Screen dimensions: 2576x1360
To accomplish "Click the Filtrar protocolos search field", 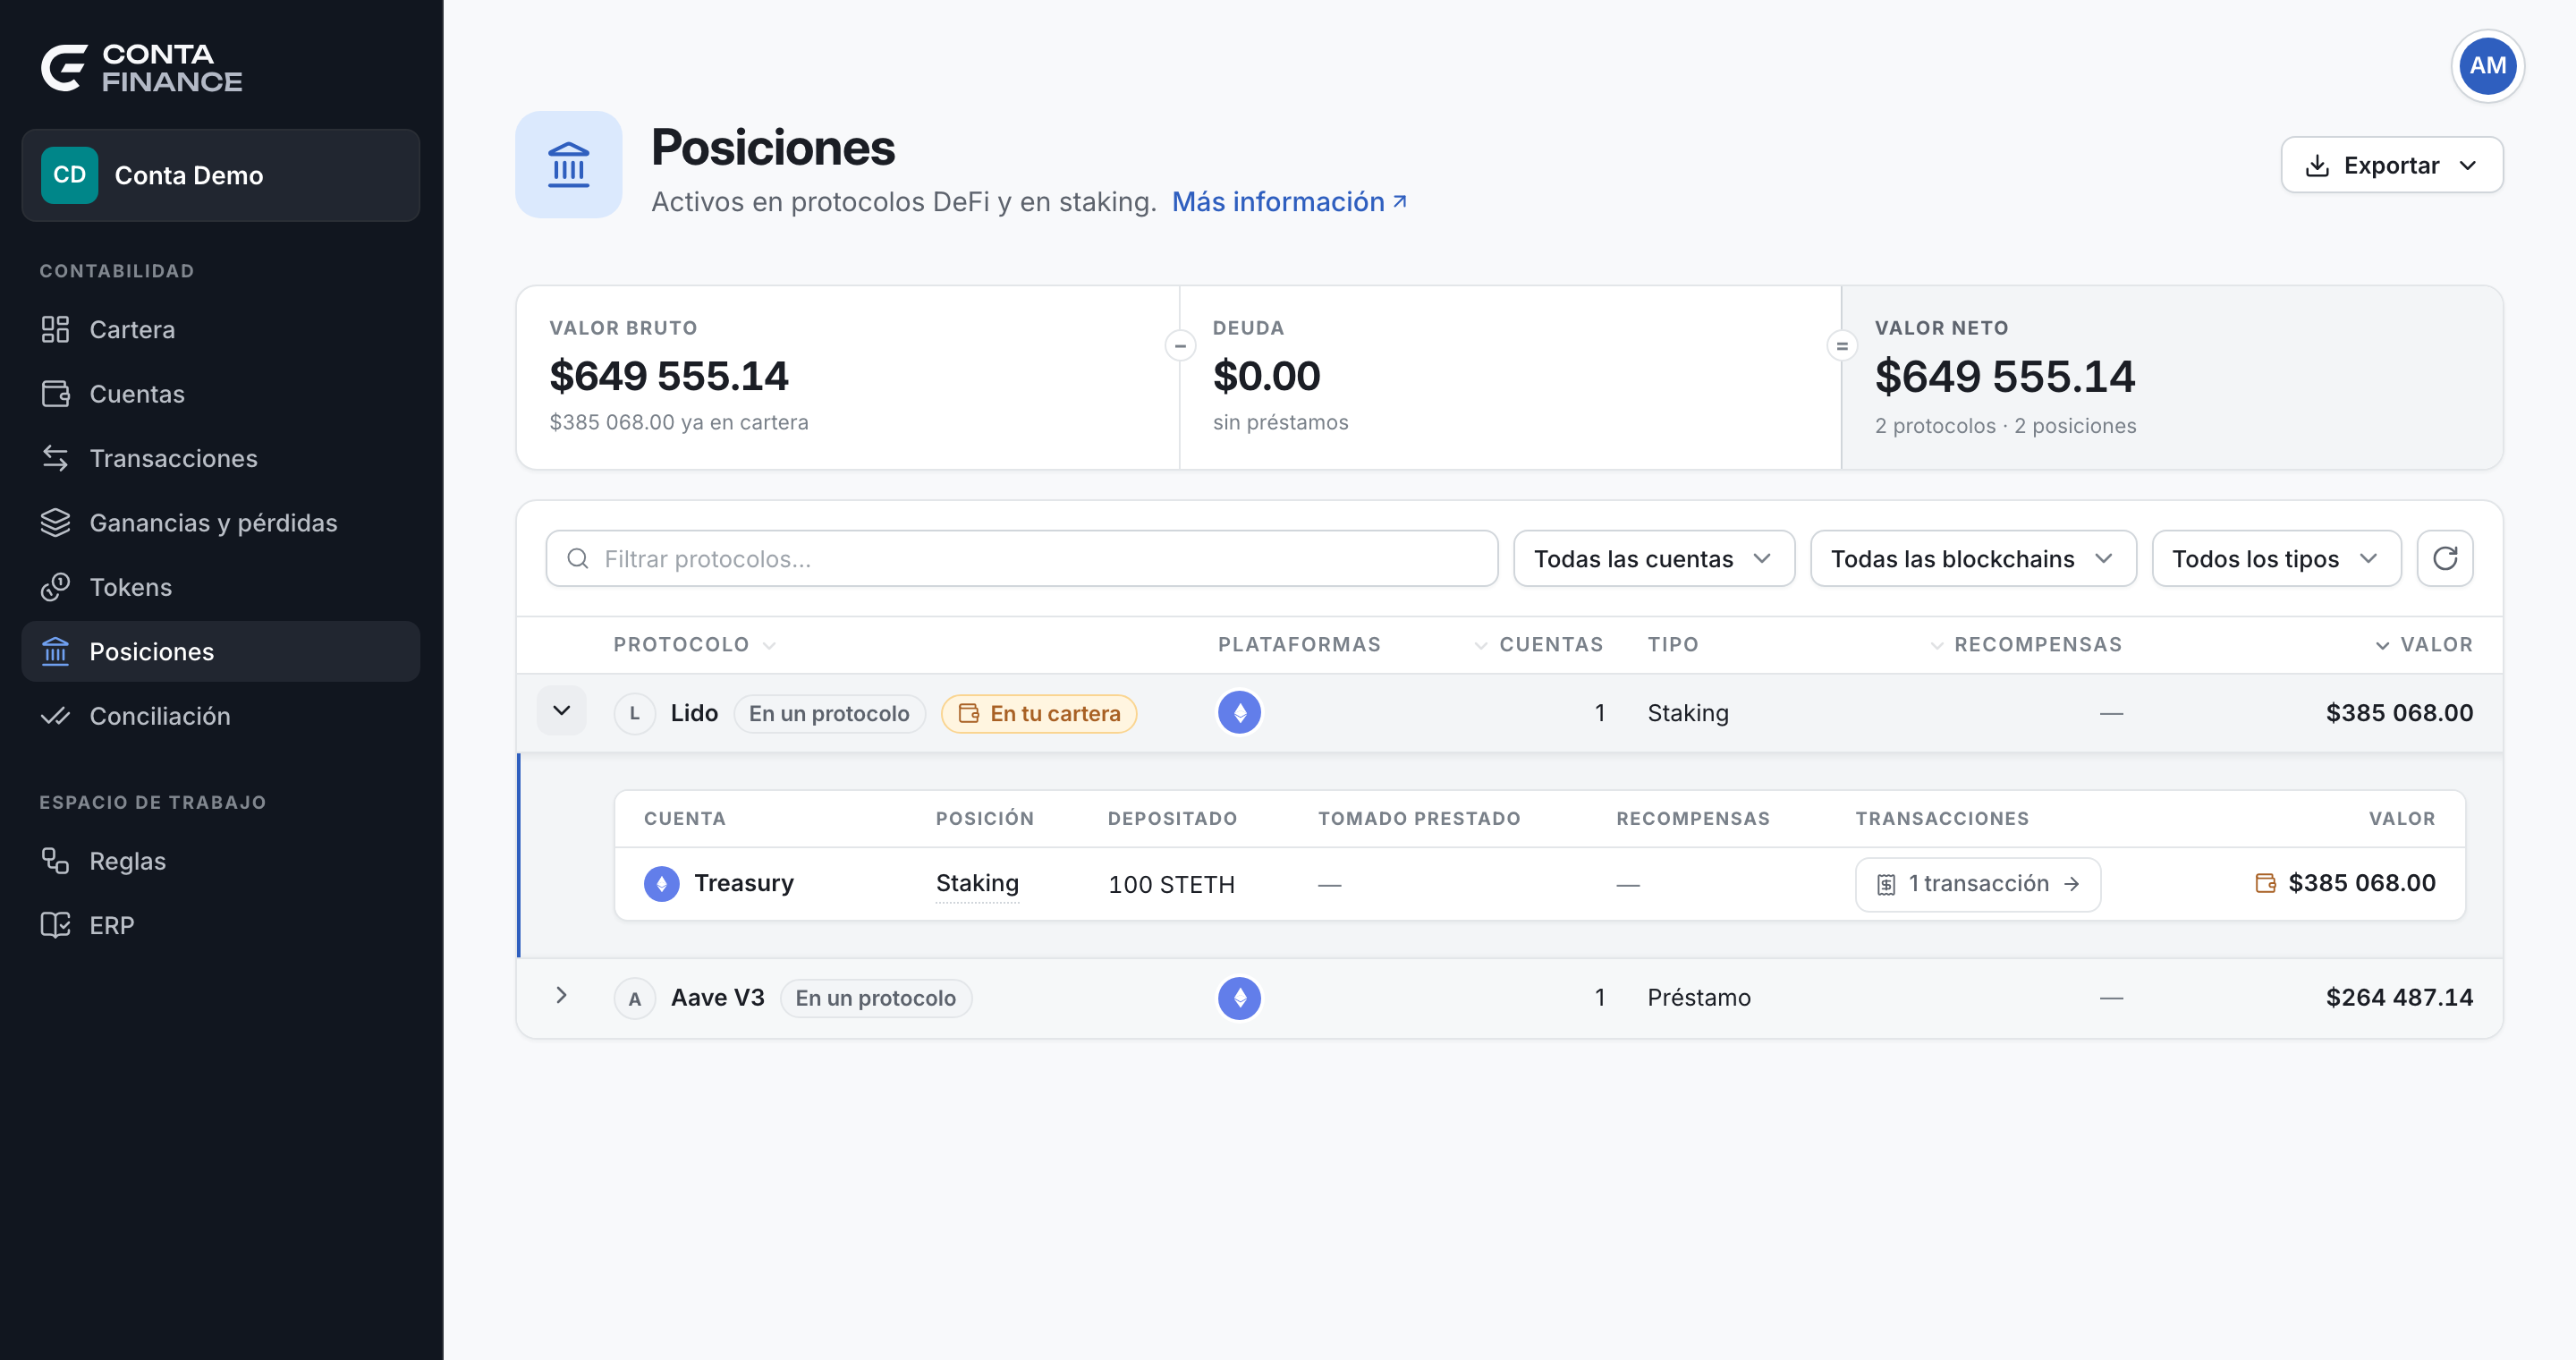I will tap(1021, 559).
